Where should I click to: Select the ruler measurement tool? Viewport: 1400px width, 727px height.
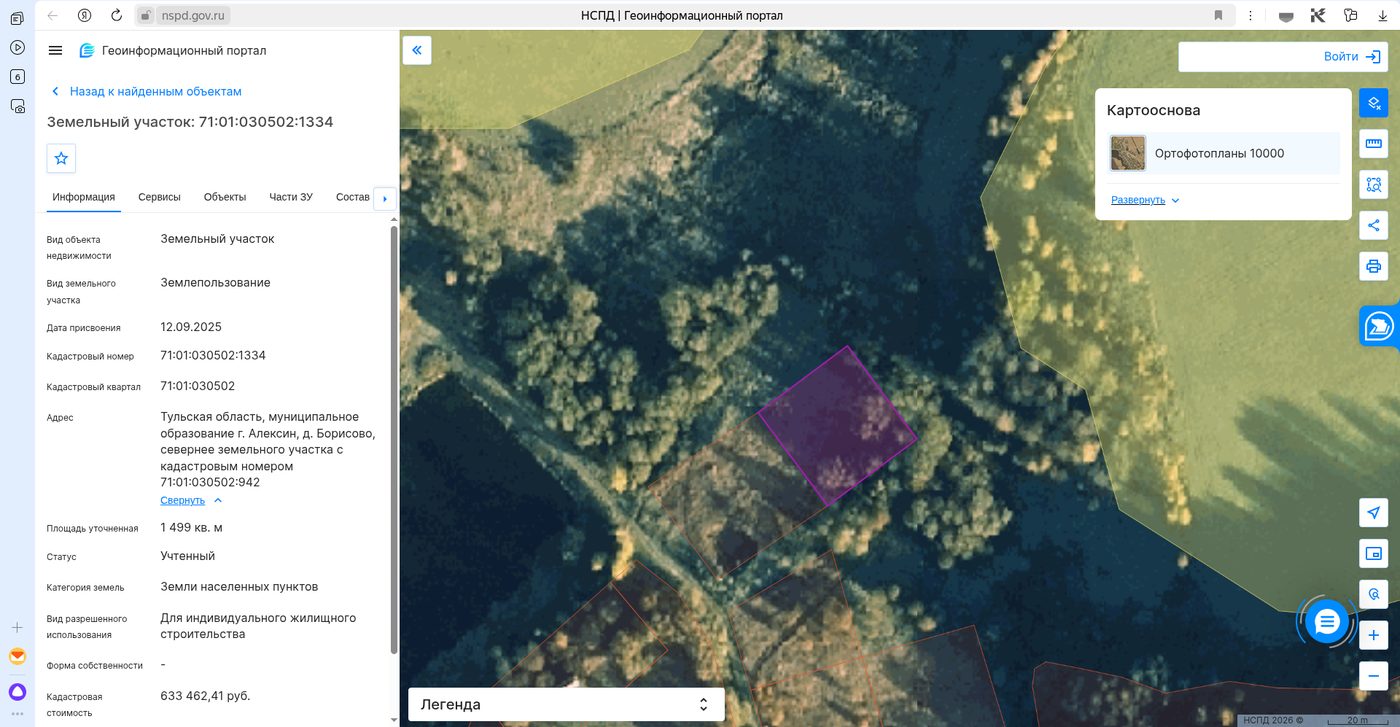coord(1374,144)
